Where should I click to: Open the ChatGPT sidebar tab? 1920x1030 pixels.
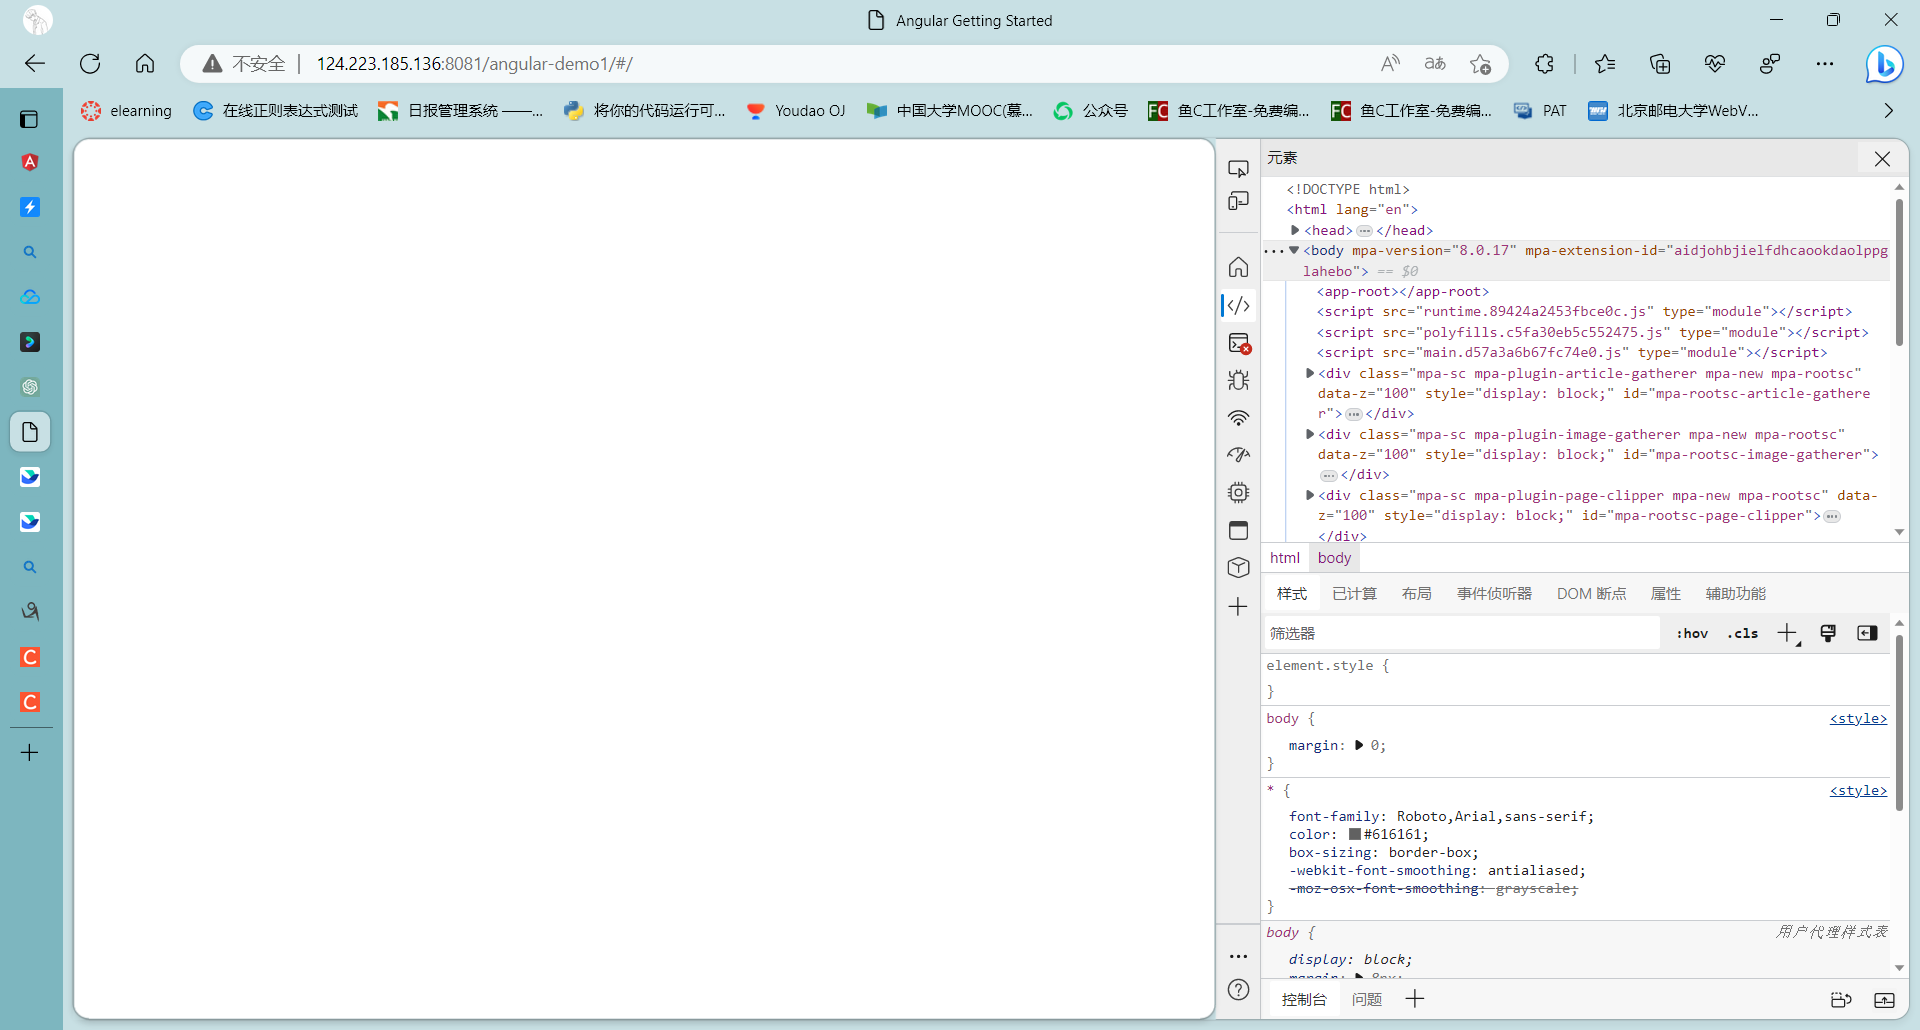30,387
